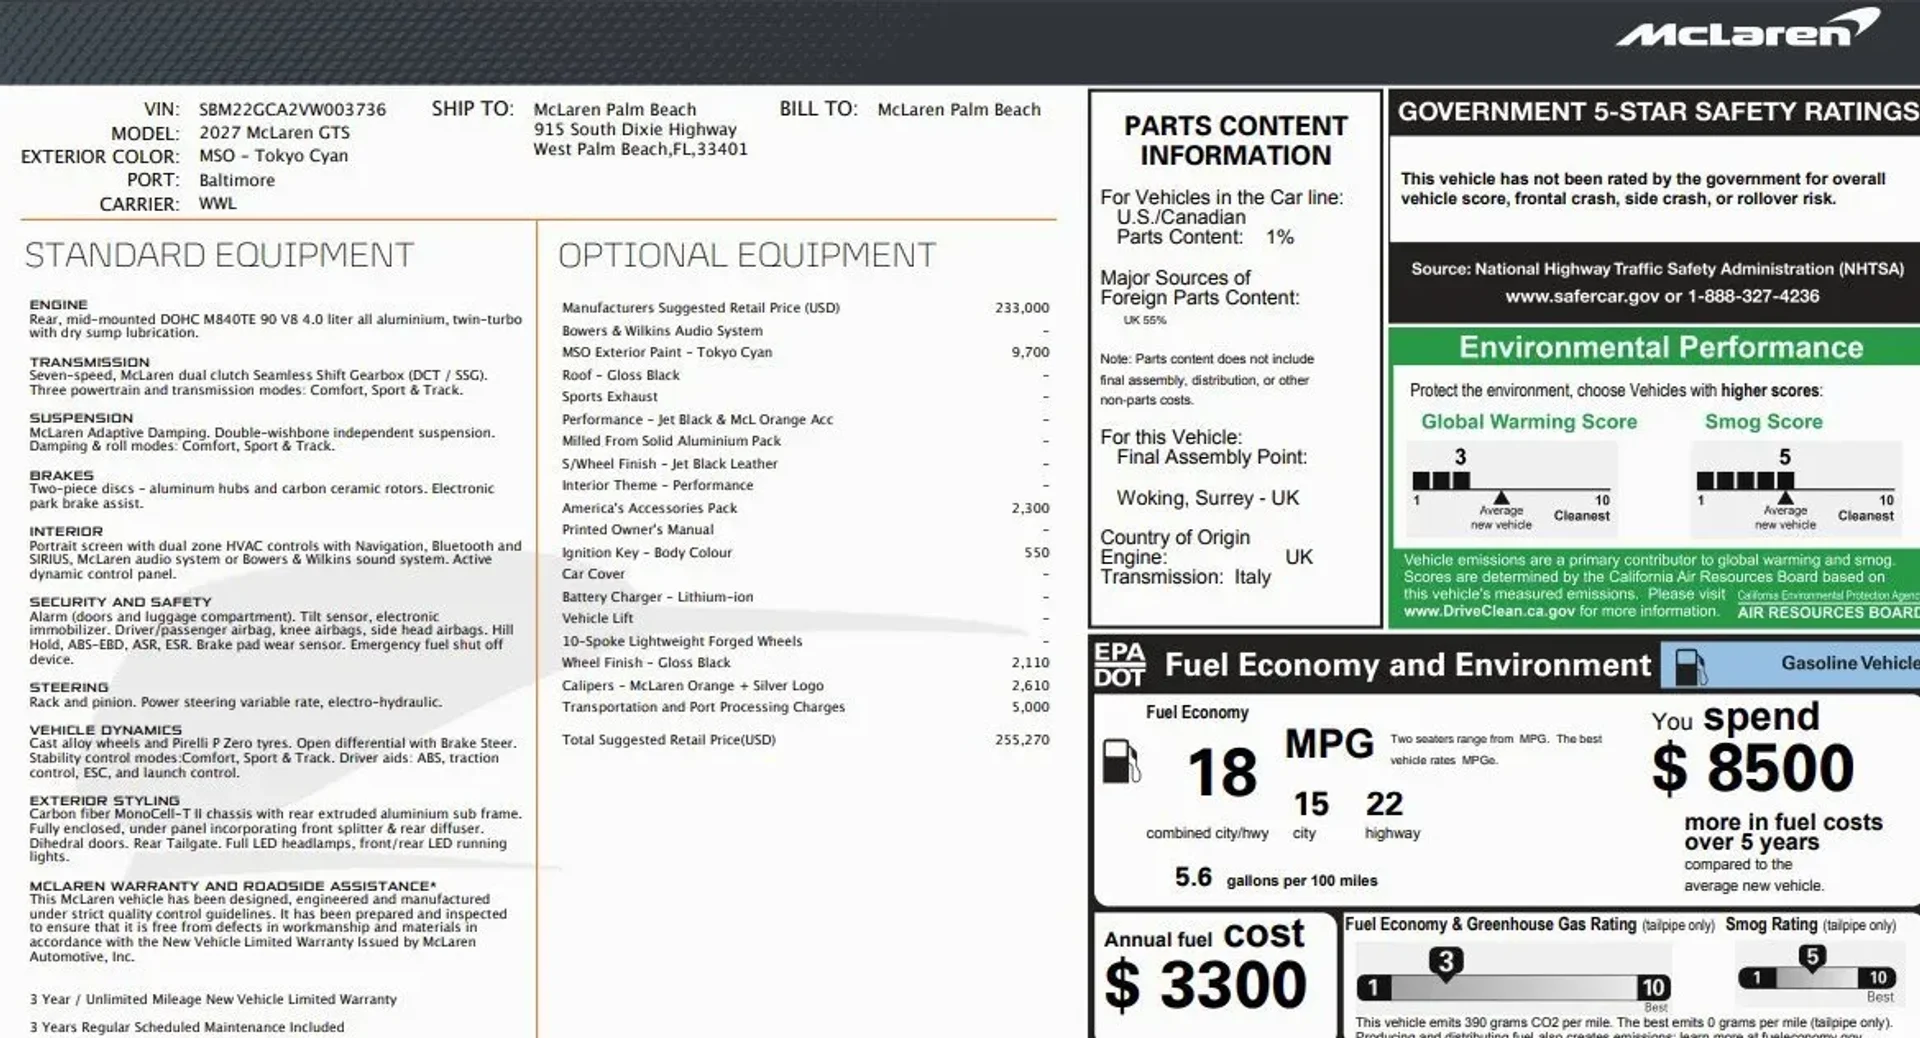Click the 915 South Dixie Highway address line
The height and width of the screenshot is (1038, 1920).
pos(634,129)
